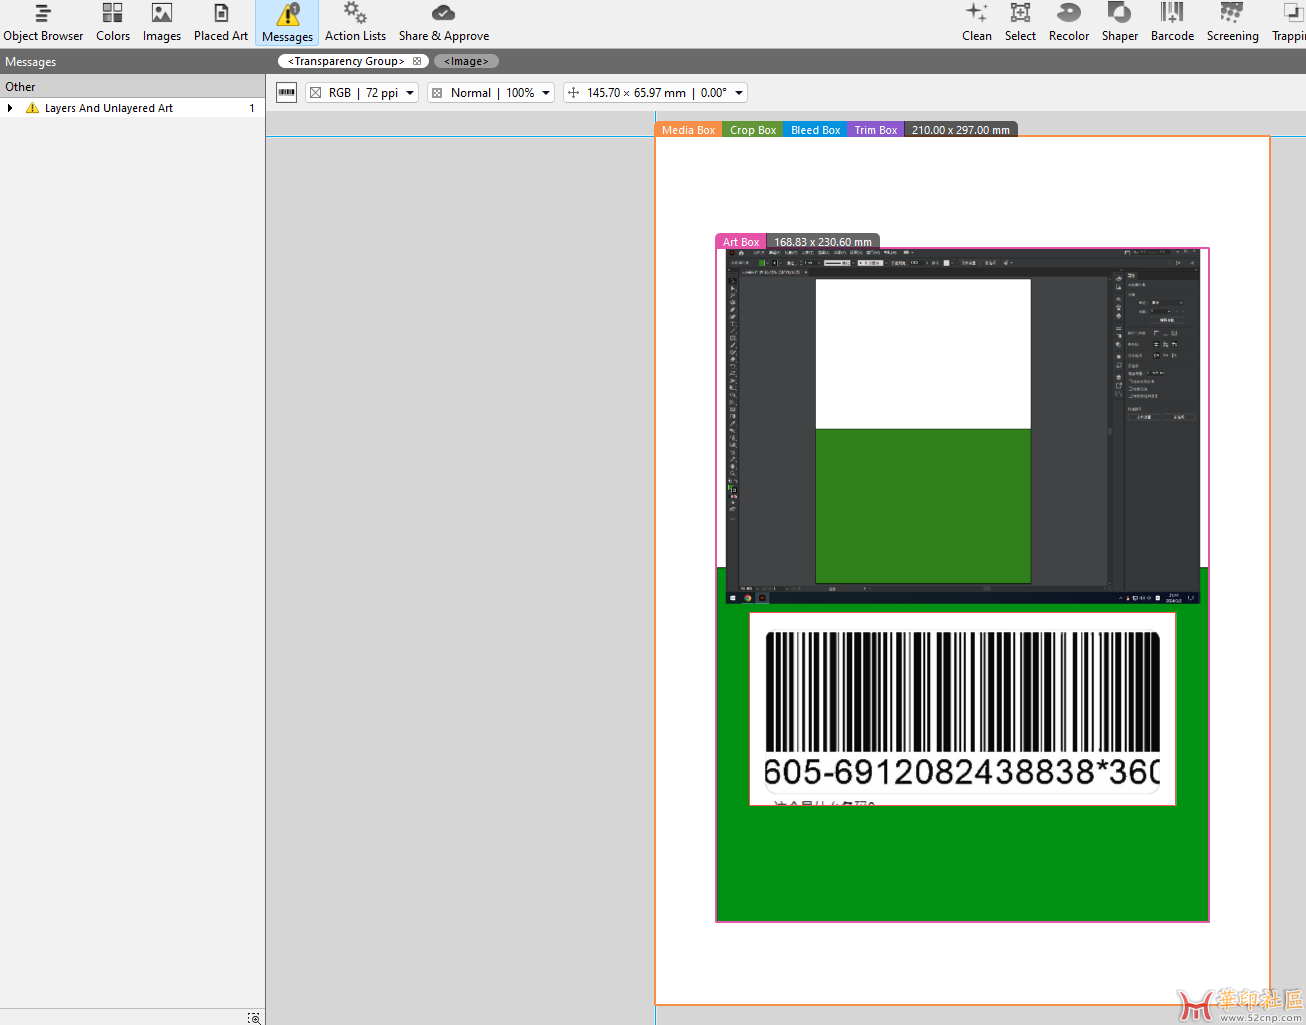Viewport: 1306px width, 1025px height.
Task: Click the 210.00 x 297.00 mm page size label
Action: pos(961,130)
